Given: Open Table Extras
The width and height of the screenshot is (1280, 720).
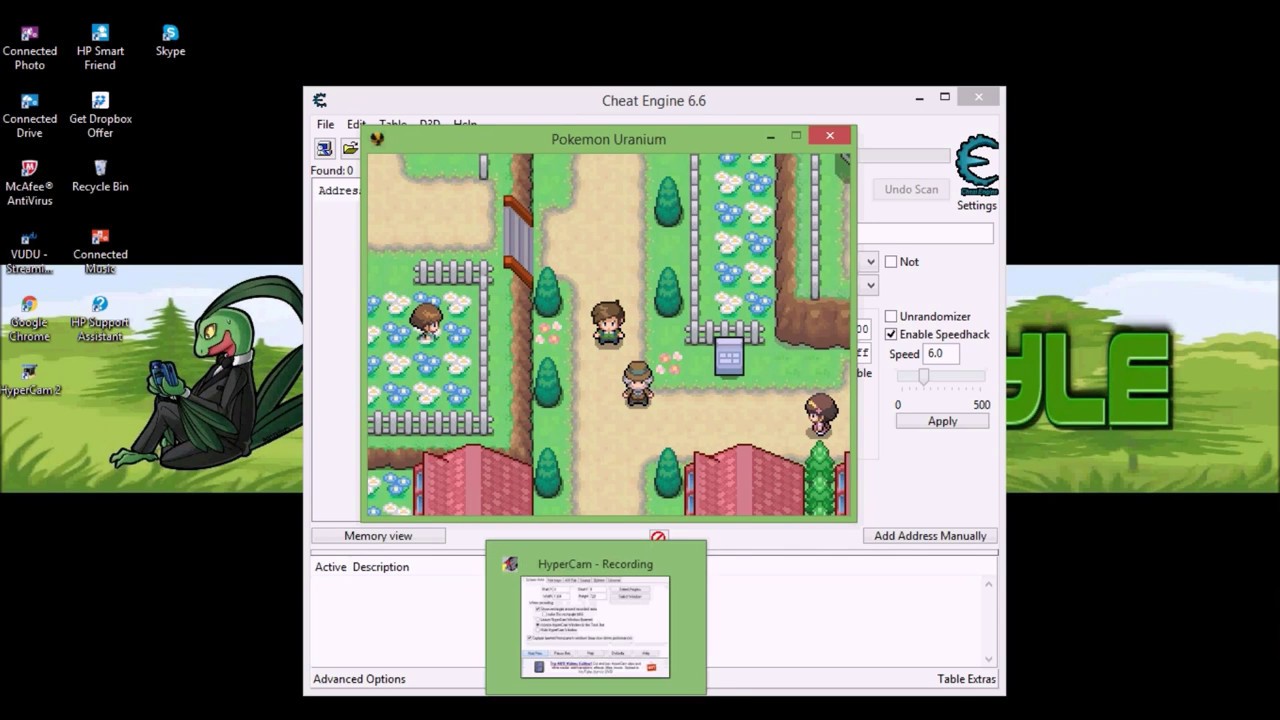Looking at the screenshot, I should 966,679.
